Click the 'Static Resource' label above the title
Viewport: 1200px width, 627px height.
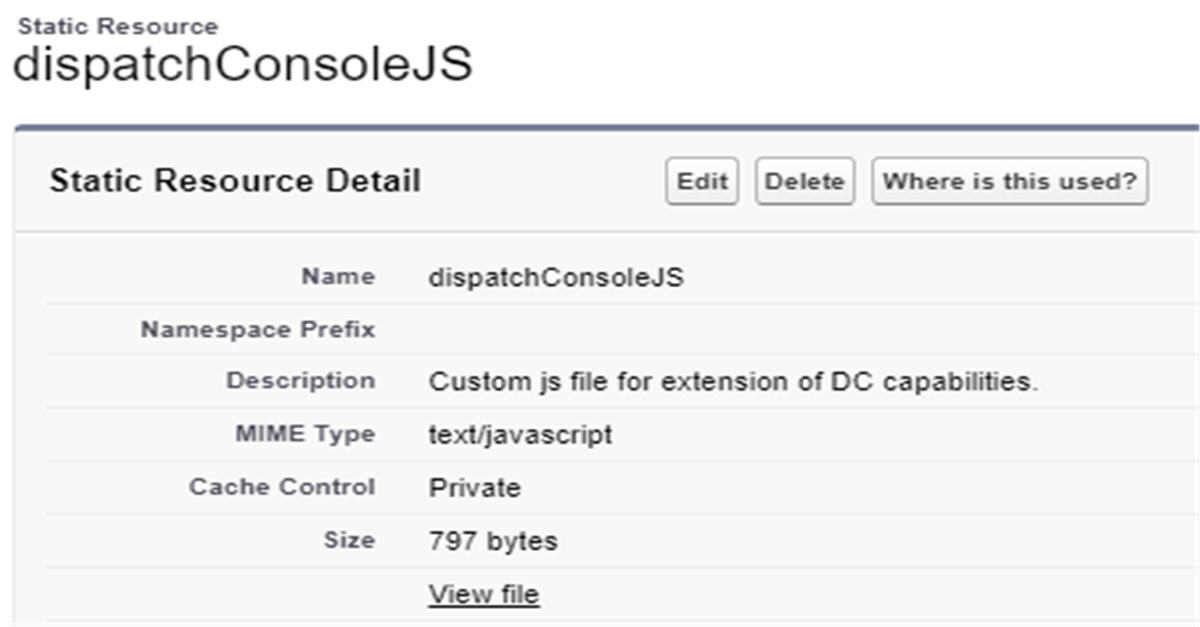(x=118, y=26)
